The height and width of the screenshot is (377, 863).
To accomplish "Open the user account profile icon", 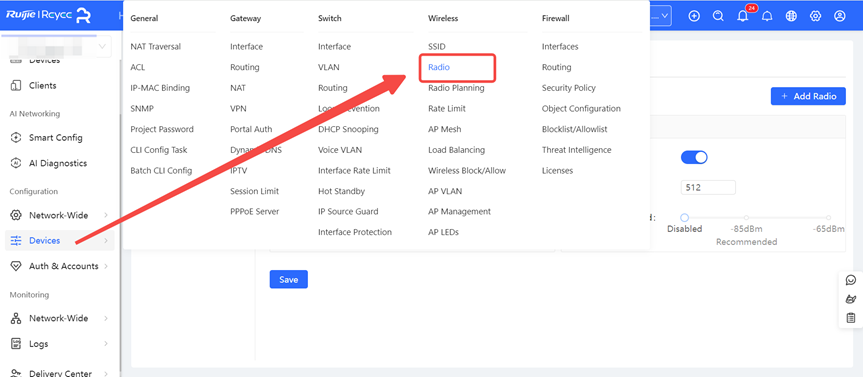I will (839, 16).
